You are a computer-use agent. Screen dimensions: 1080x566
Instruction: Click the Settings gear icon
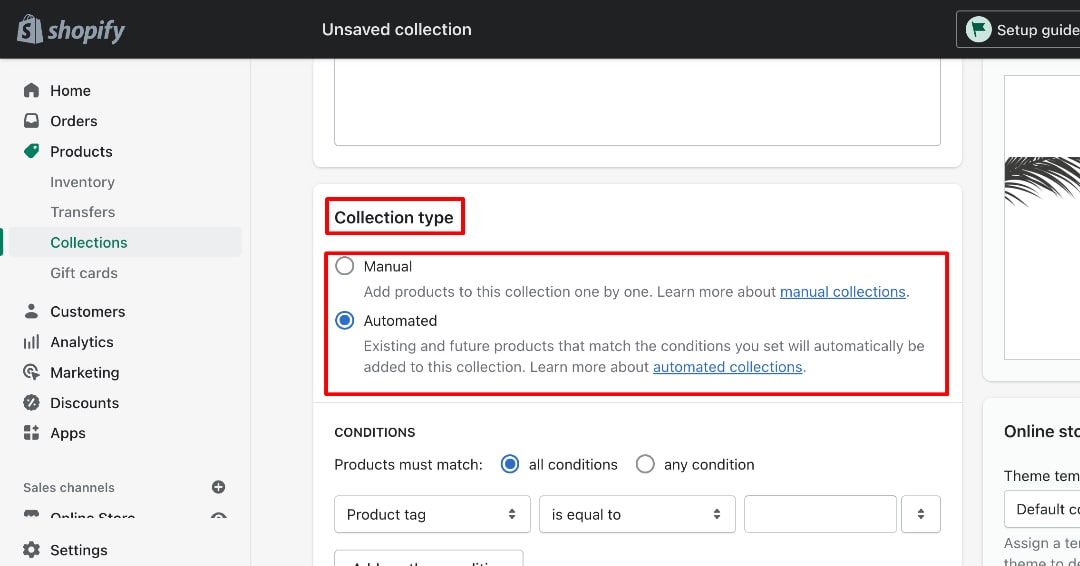click(x=31, y=549)
